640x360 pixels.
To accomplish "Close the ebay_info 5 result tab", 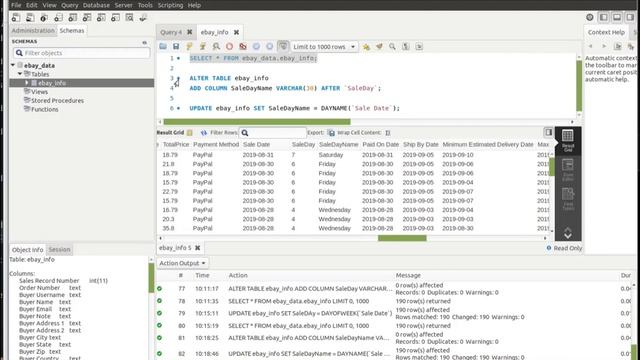I will tap(198, 248).
